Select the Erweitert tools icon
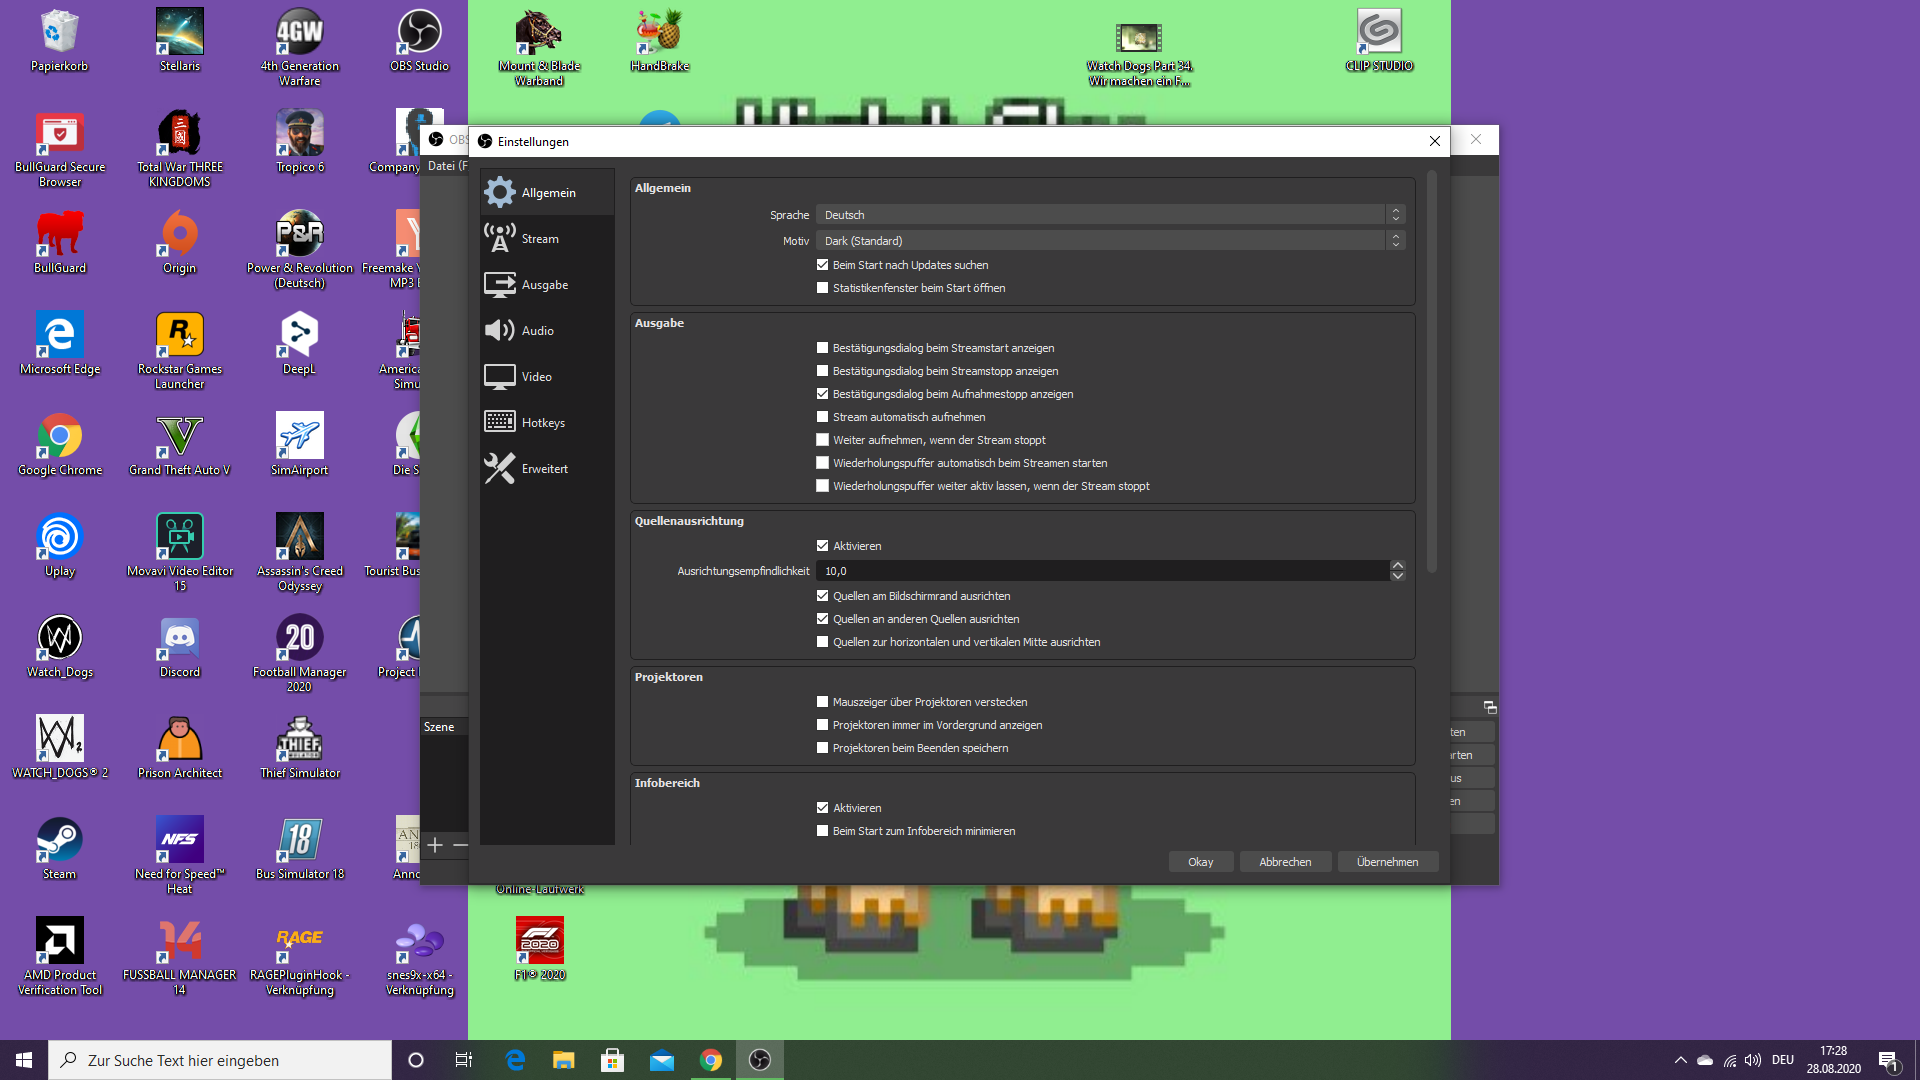 coord(499,468)
